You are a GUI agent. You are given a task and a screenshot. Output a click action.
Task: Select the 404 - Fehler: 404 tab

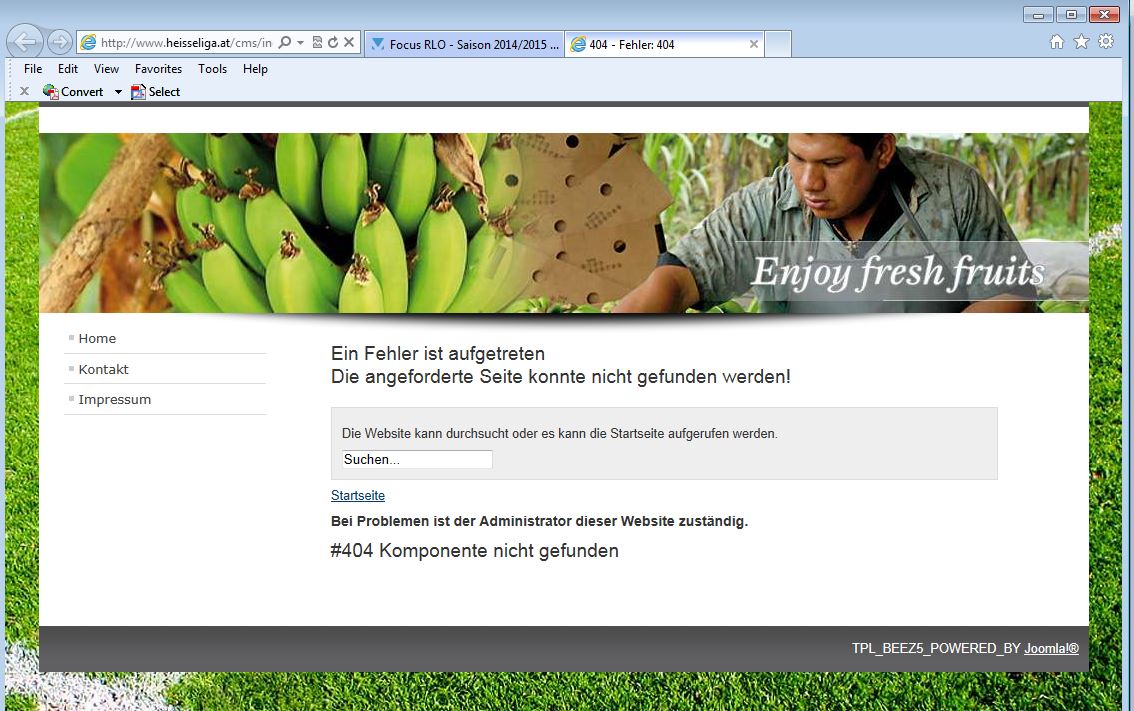click(x=664, y=45)
